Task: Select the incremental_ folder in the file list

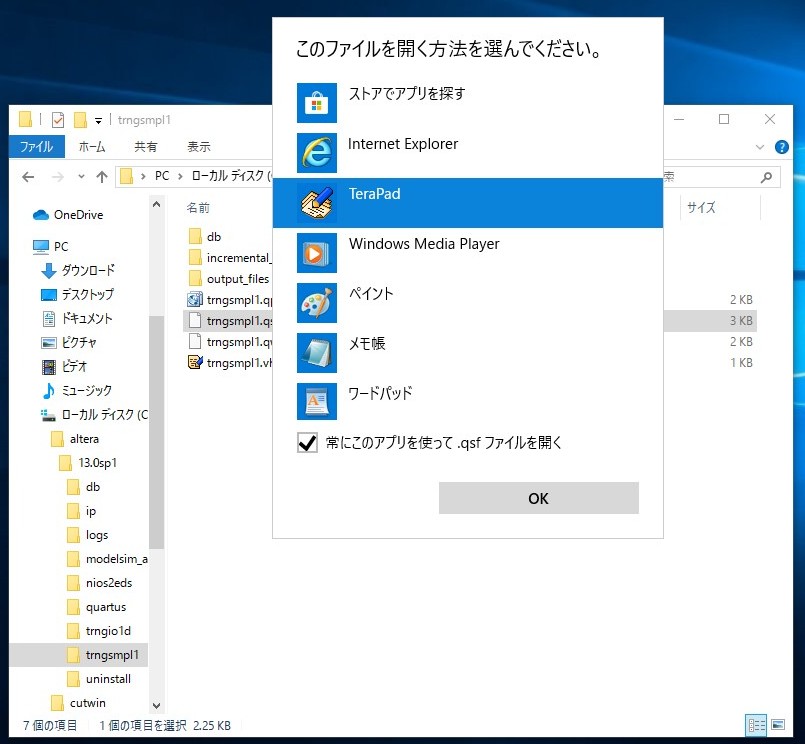Action: [x=238, y=258]
